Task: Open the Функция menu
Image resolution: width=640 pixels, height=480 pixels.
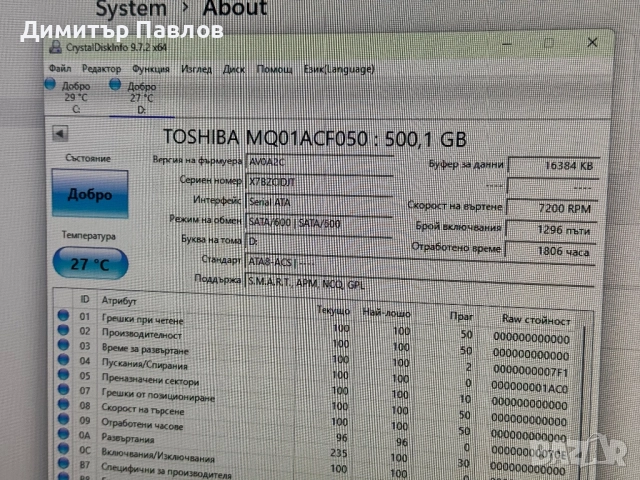Action: (x=151, y=69)
